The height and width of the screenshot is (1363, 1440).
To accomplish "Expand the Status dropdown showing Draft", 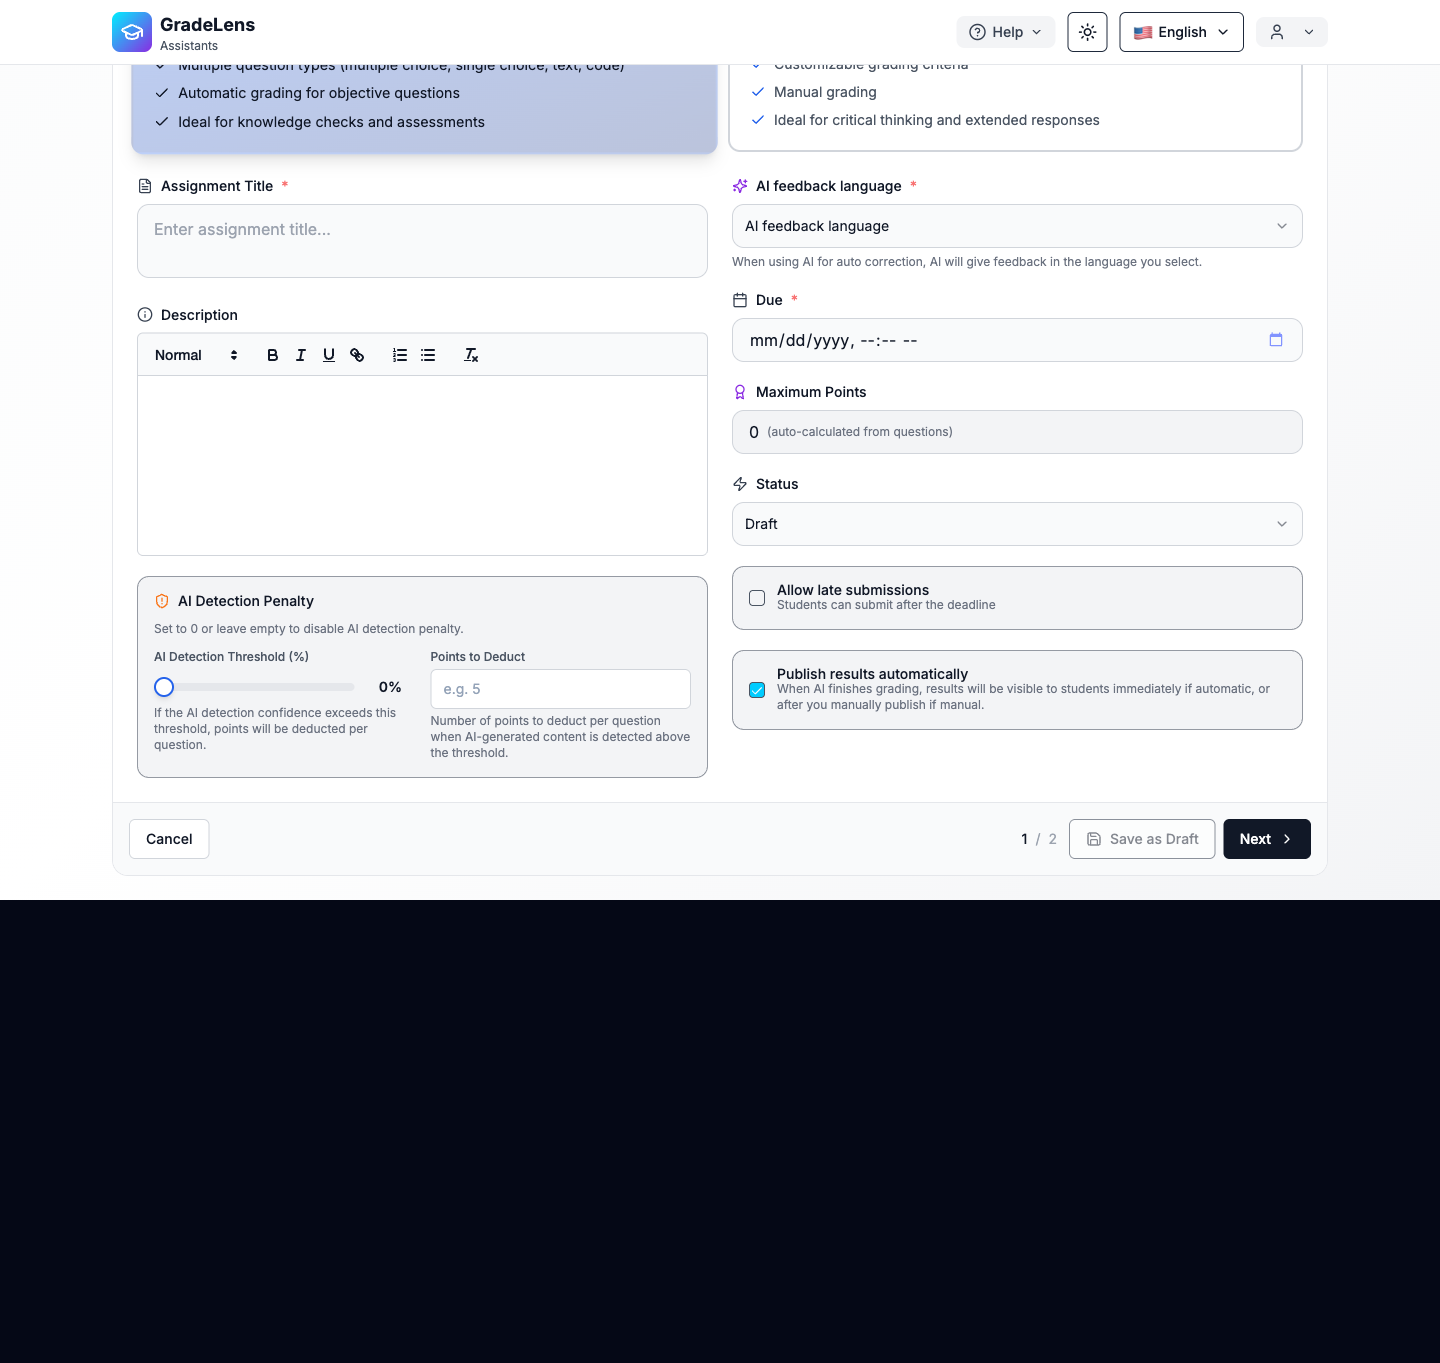I will pos(1017,524).
